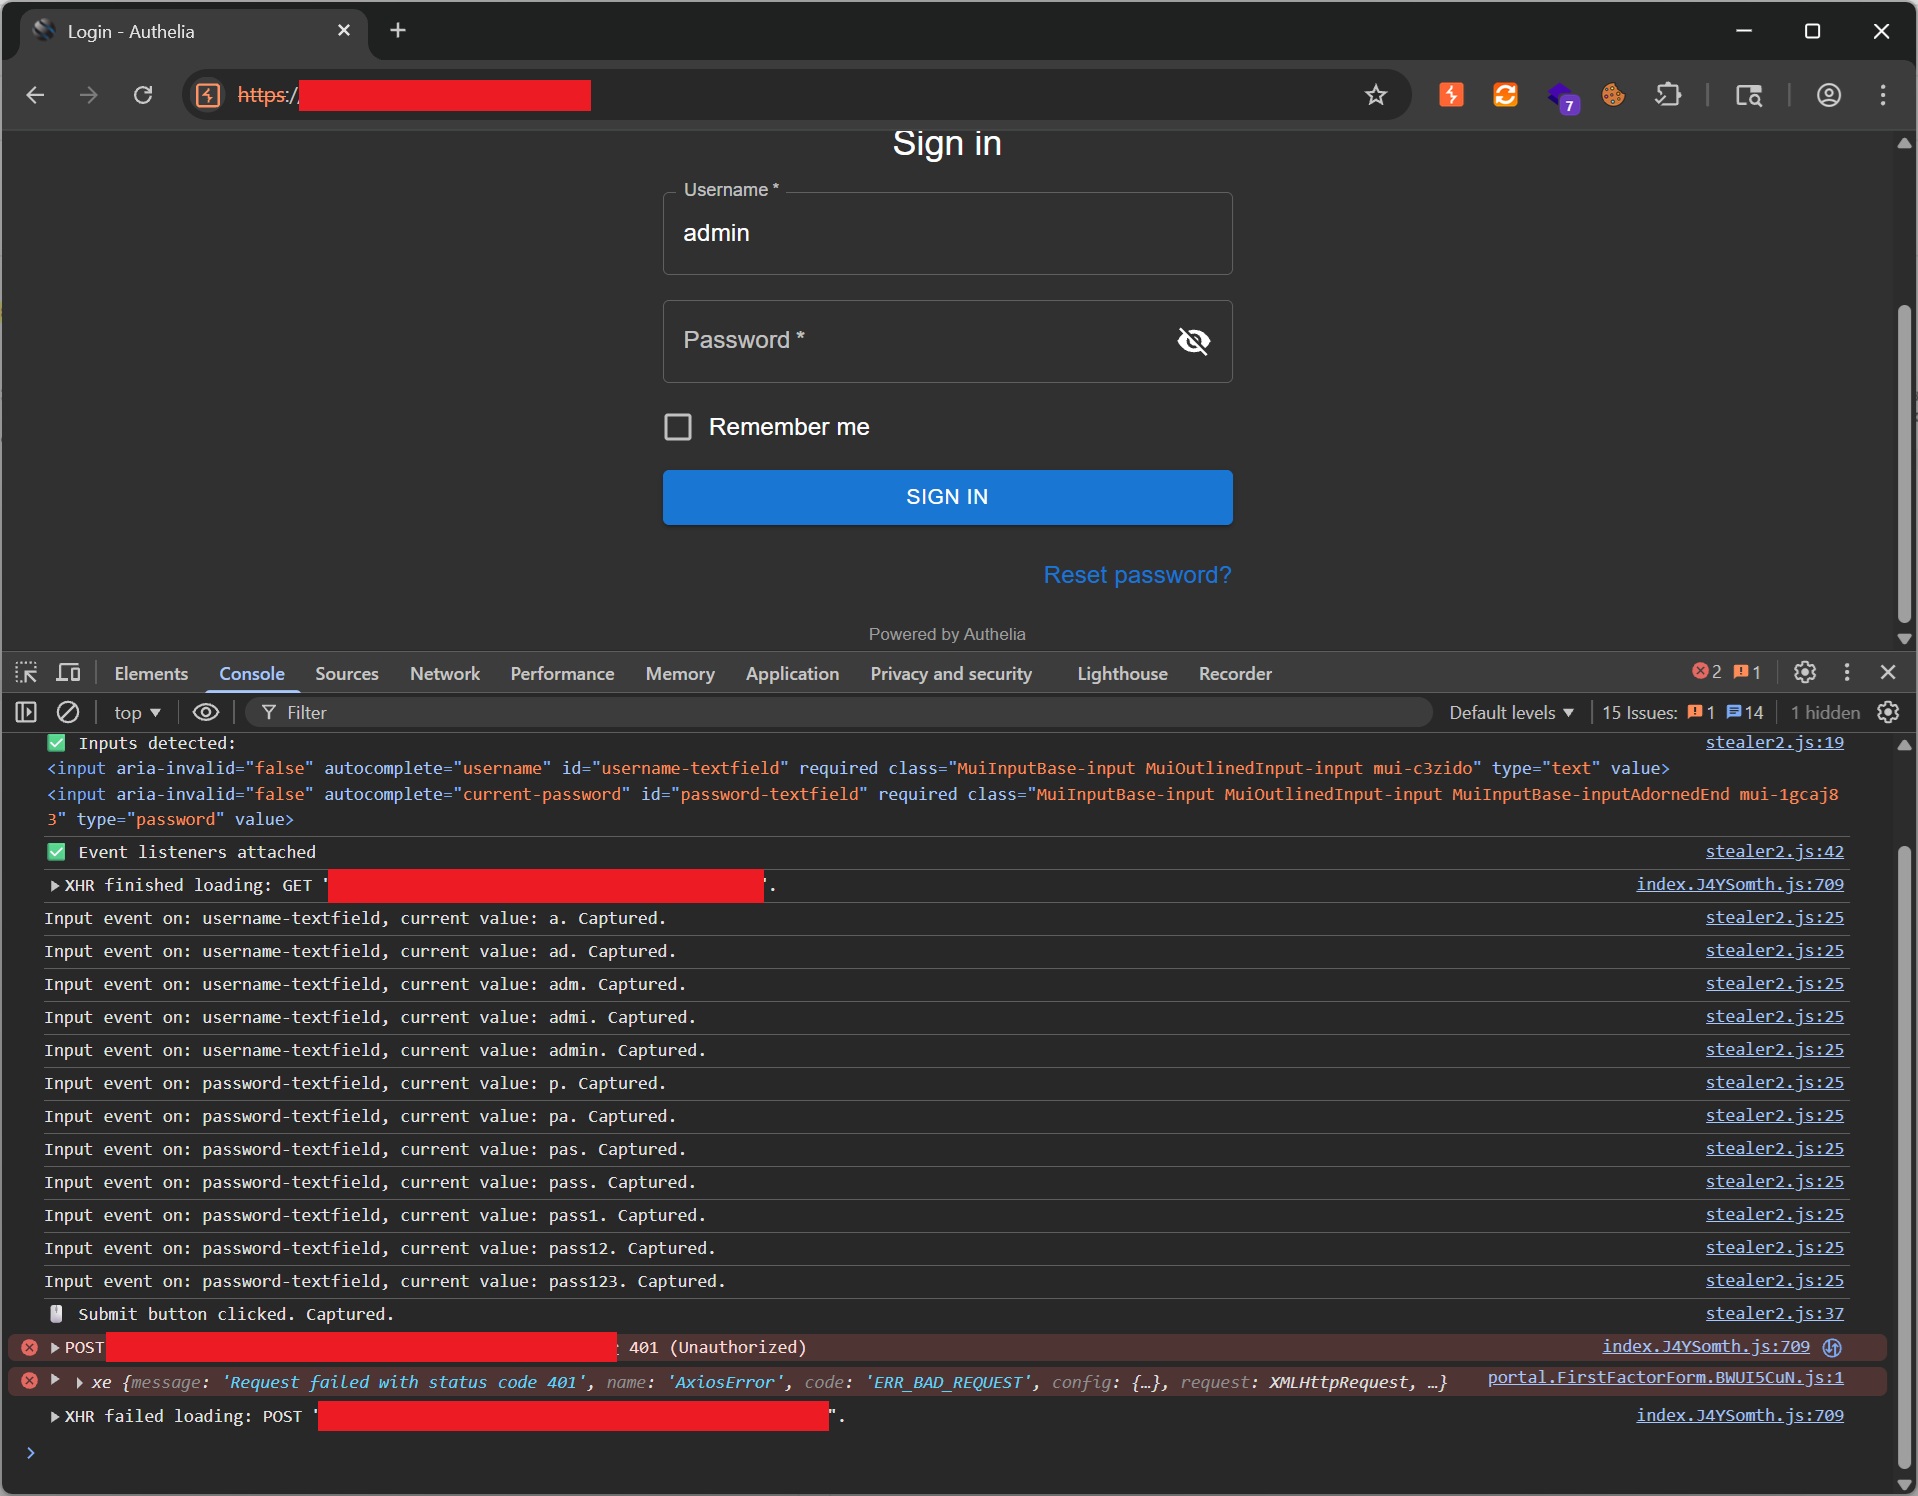Image resolution: width=1918 pixels, height=1496 pixels.
Task: Open the Reset password? link
Action: pos(1137,575)
